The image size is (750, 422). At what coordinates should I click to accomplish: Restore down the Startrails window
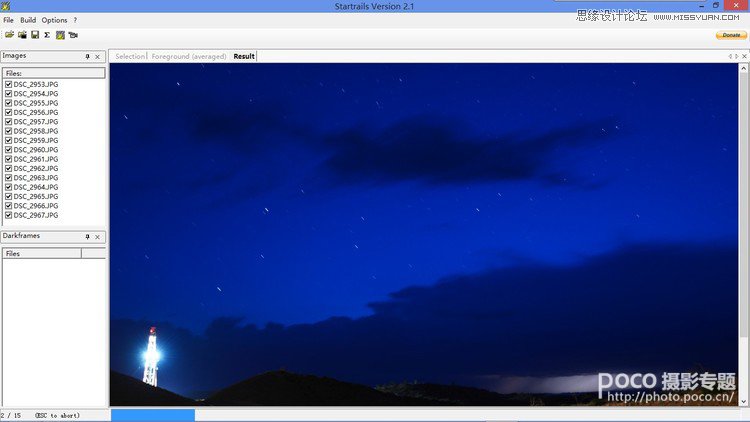tap(716, 6)
